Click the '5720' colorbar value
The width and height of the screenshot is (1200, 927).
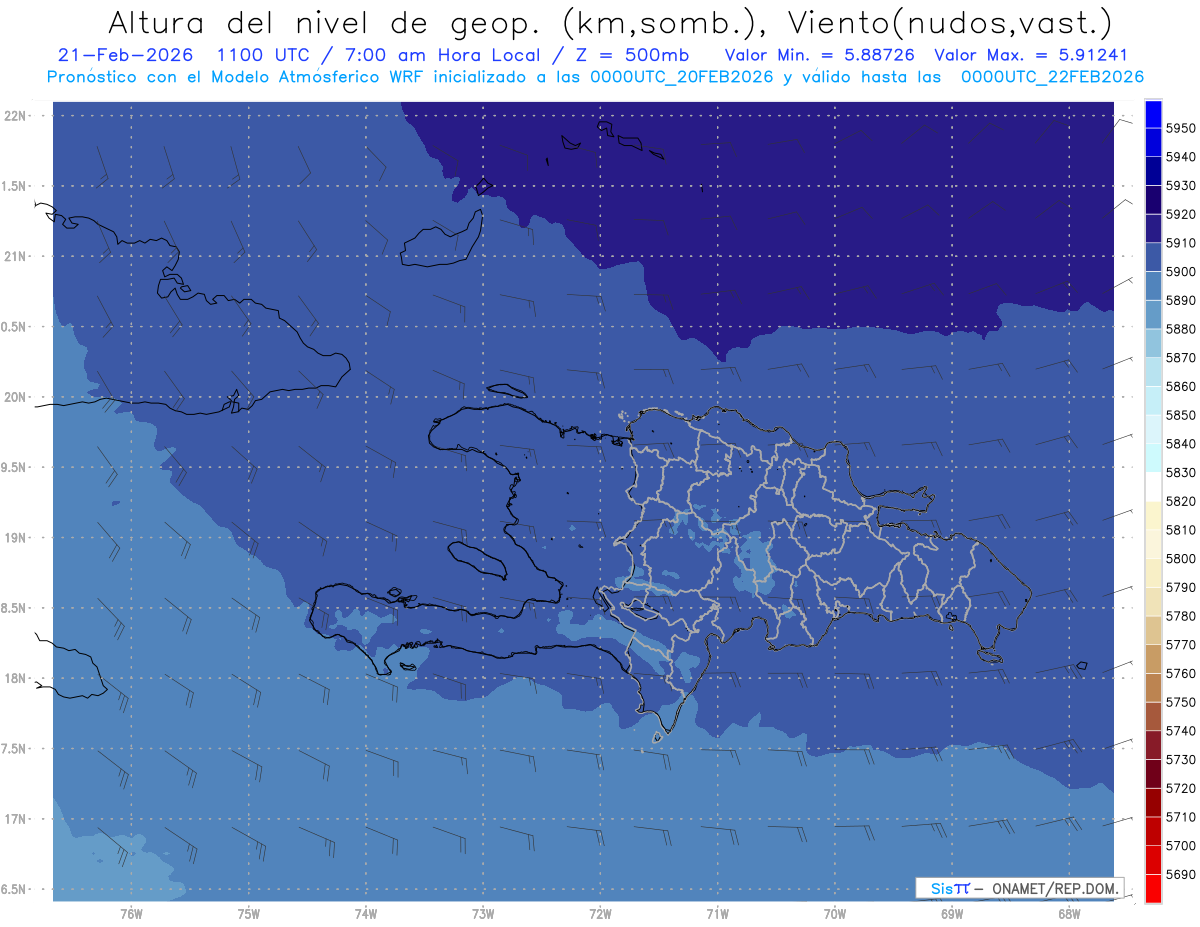click(x=1181, y=788)
